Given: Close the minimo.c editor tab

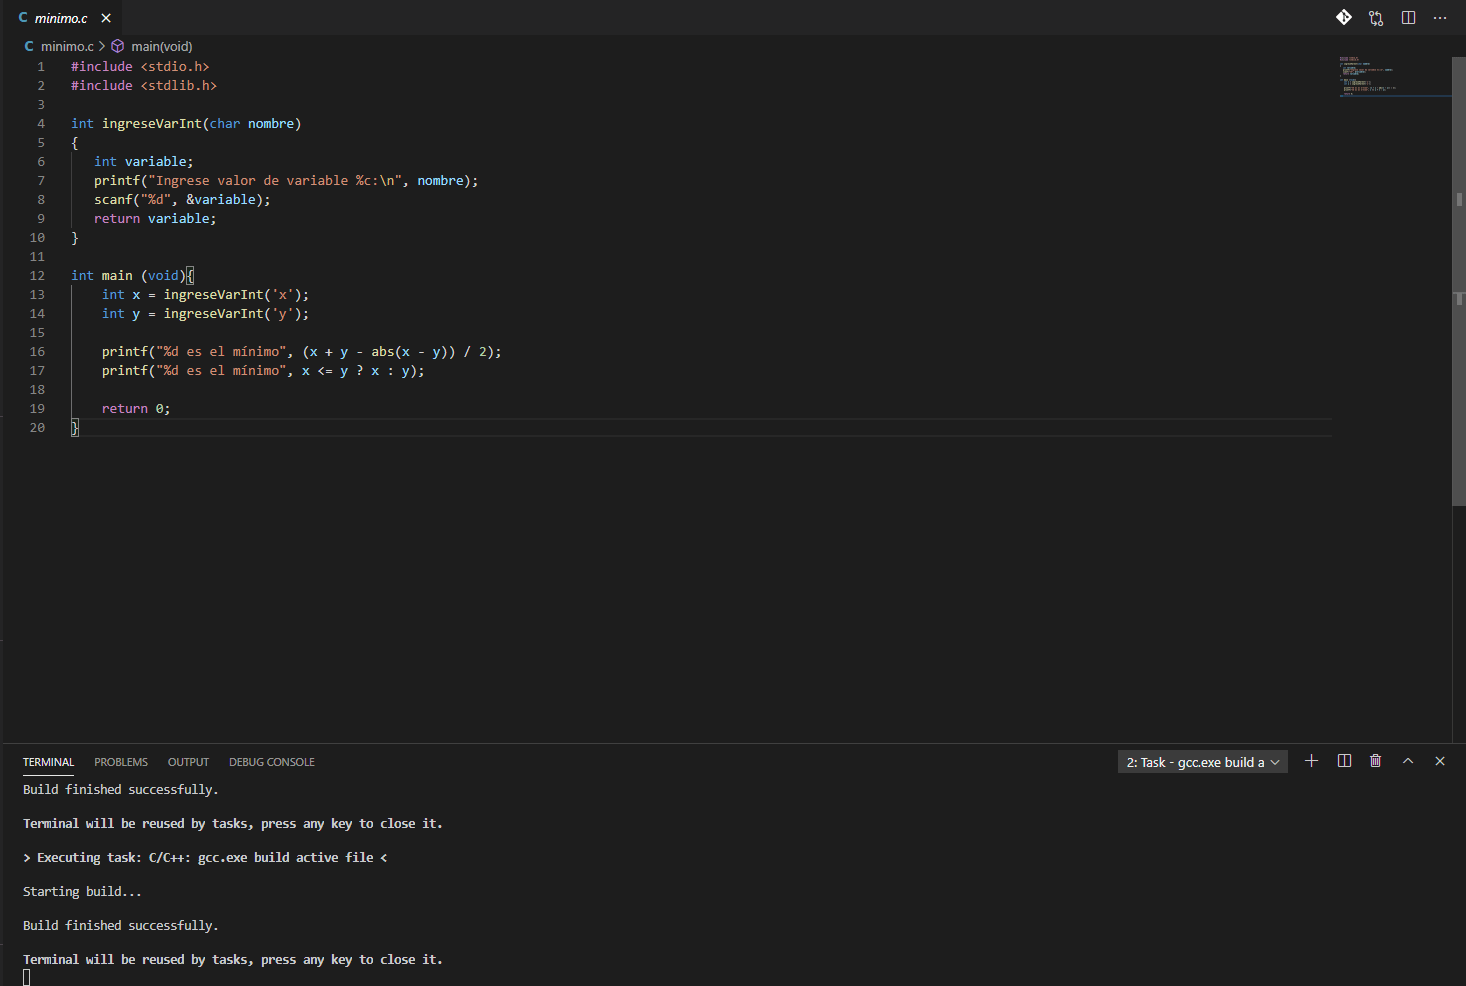Looking at the screenshot, I should click(x=106, y=18).
